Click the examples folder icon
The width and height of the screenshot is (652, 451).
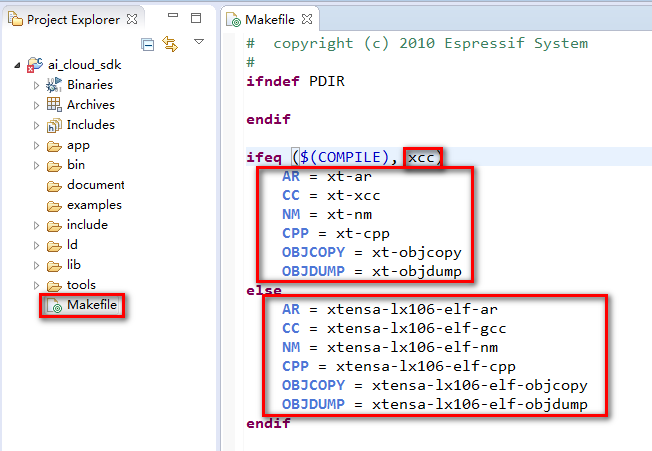(x=54, y=206)
